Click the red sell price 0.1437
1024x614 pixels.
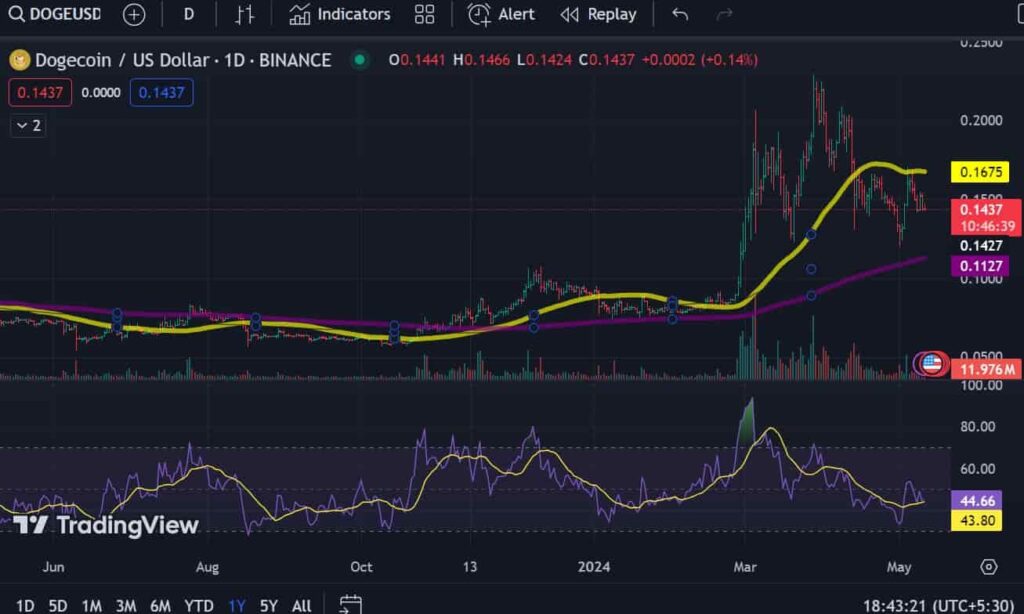point(40,93)
